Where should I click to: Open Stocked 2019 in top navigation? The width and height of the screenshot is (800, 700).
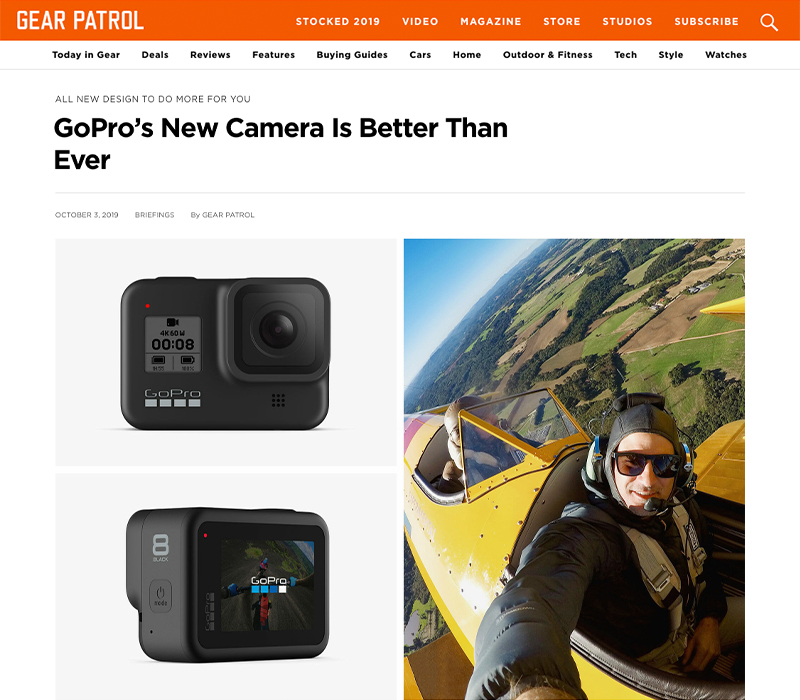338,21
